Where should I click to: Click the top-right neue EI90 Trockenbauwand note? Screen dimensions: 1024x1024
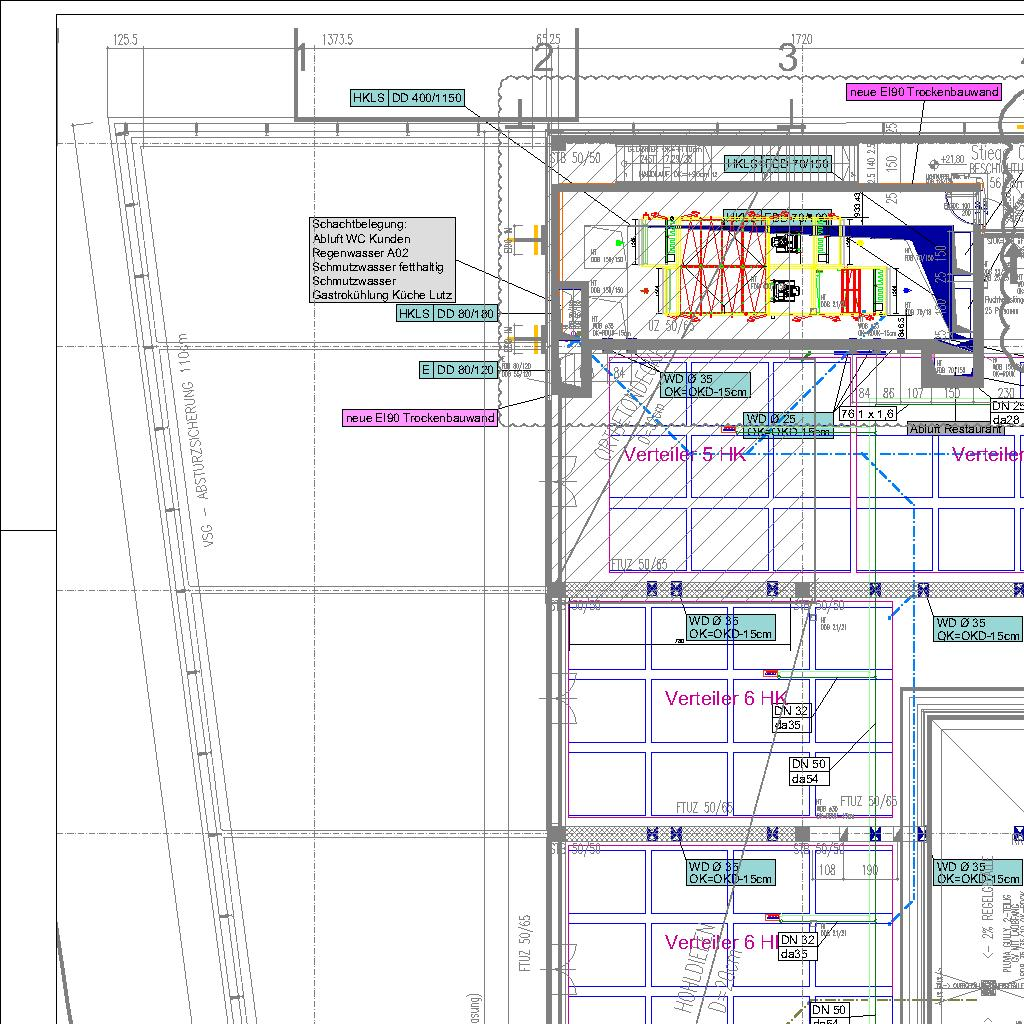(x=923, y=92)
